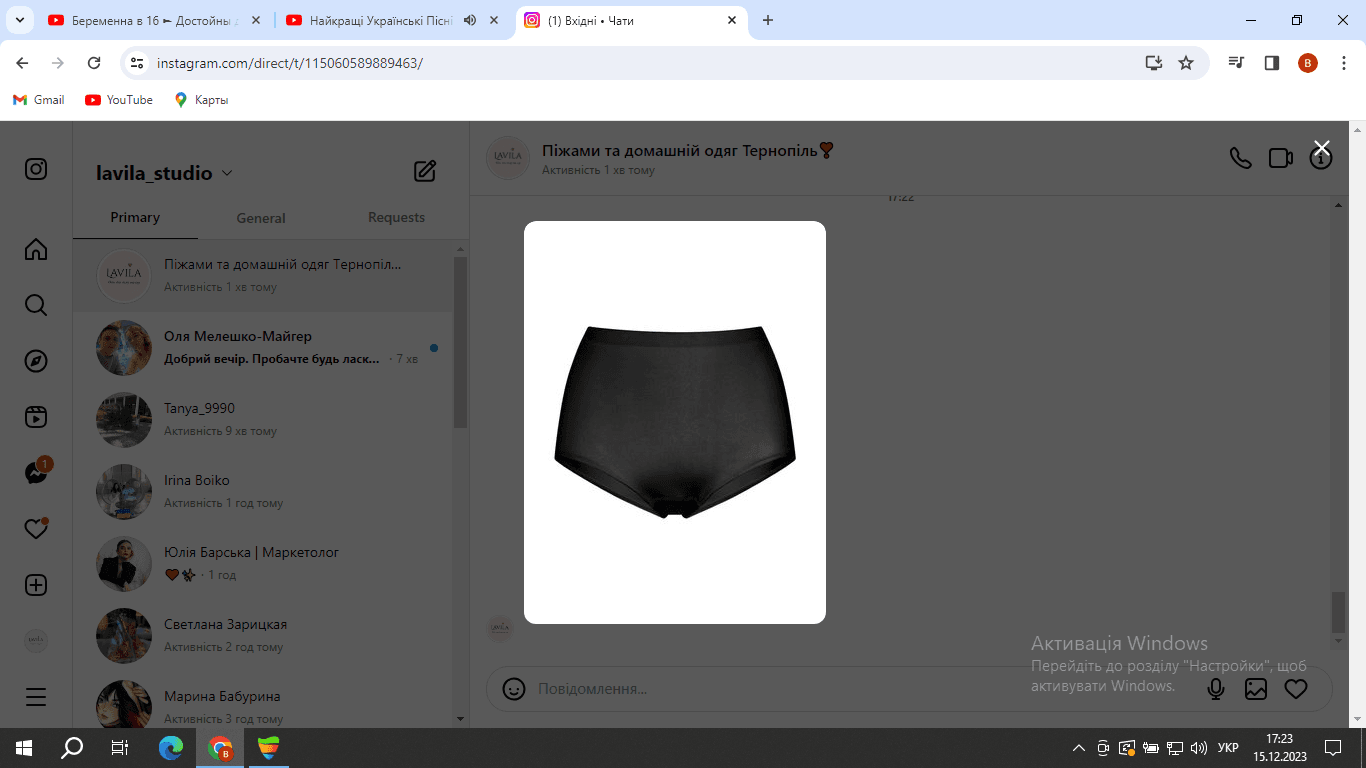Start a video call in chat
Screen dimensions: 1366x768
click(1281, 158)
